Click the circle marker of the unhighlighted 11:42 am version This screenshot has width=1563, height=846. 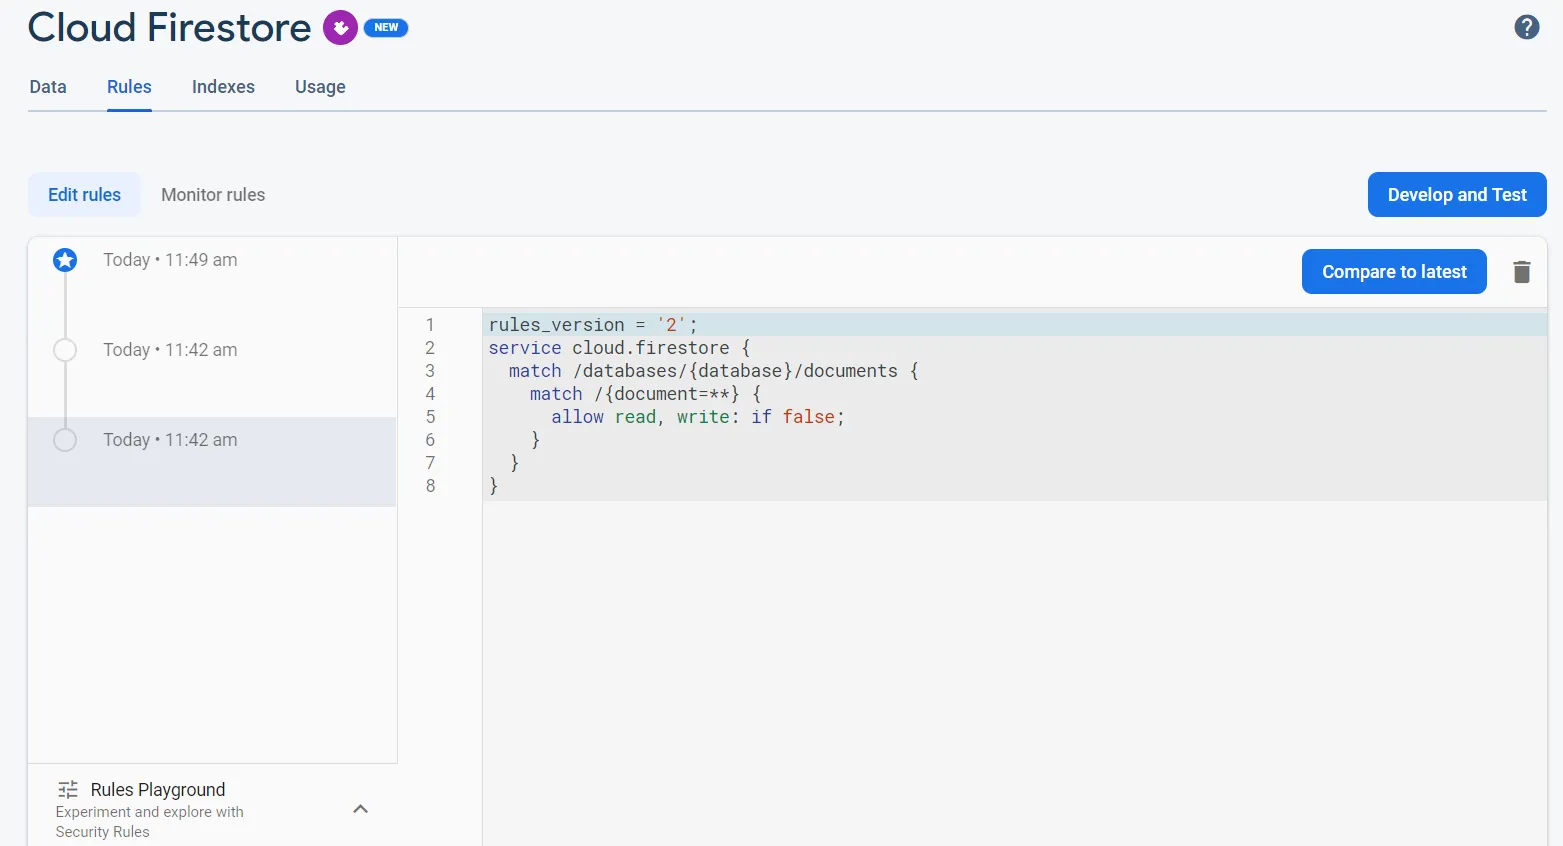coord(65,350)
